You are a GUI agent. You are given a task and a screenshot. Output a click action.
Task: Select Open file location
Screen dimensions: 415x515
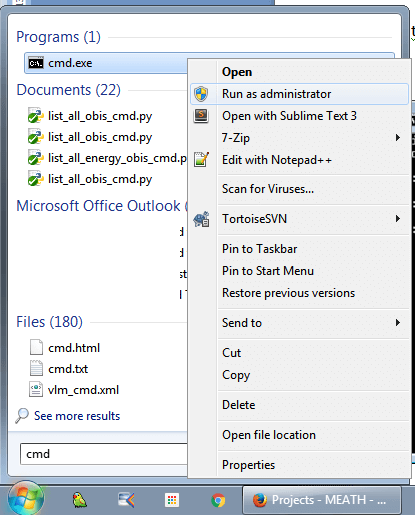pos(269,435)
